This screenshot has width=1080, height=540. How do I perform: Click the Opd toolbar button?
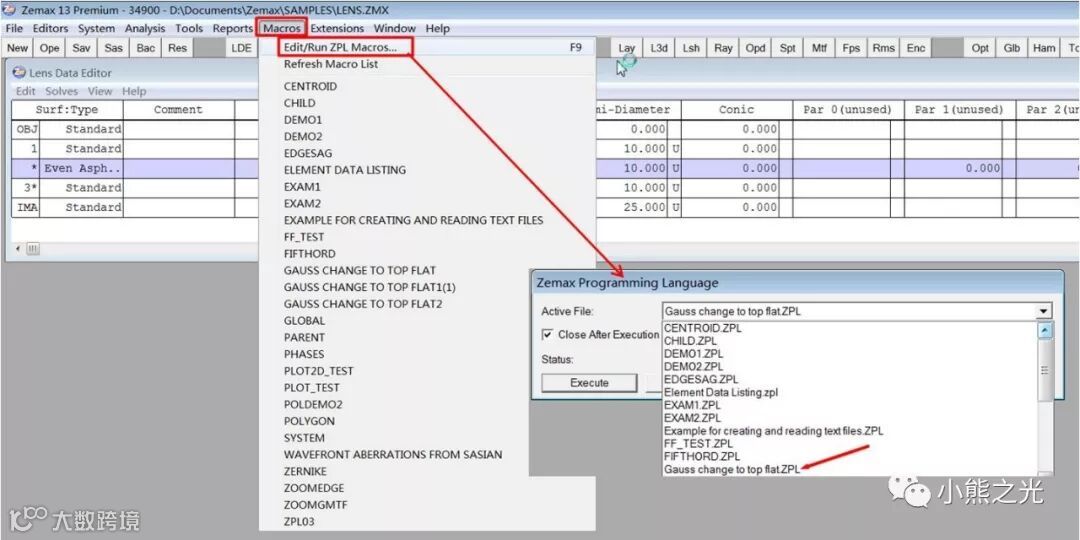point(756,48)
